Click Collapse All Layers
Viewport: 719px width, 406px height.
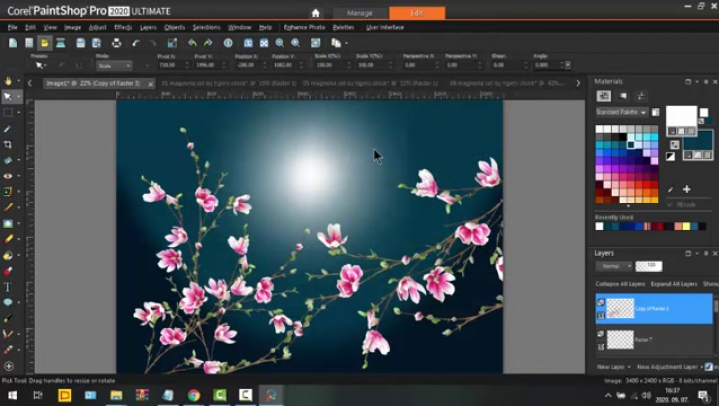[622, 284]
